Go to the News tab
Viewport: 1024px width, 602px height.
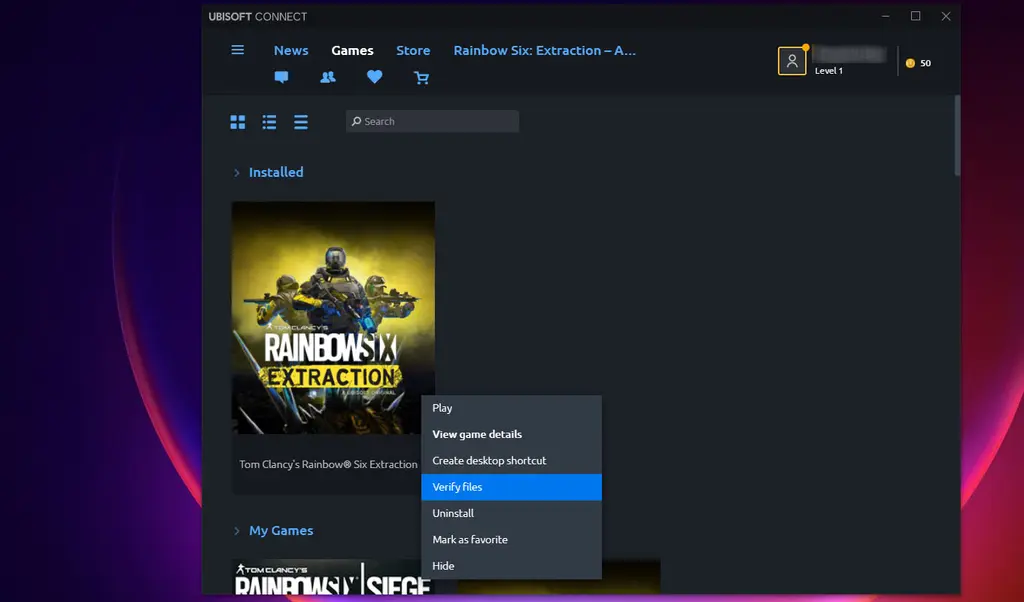pyautogui.click(x=291, y=50)
